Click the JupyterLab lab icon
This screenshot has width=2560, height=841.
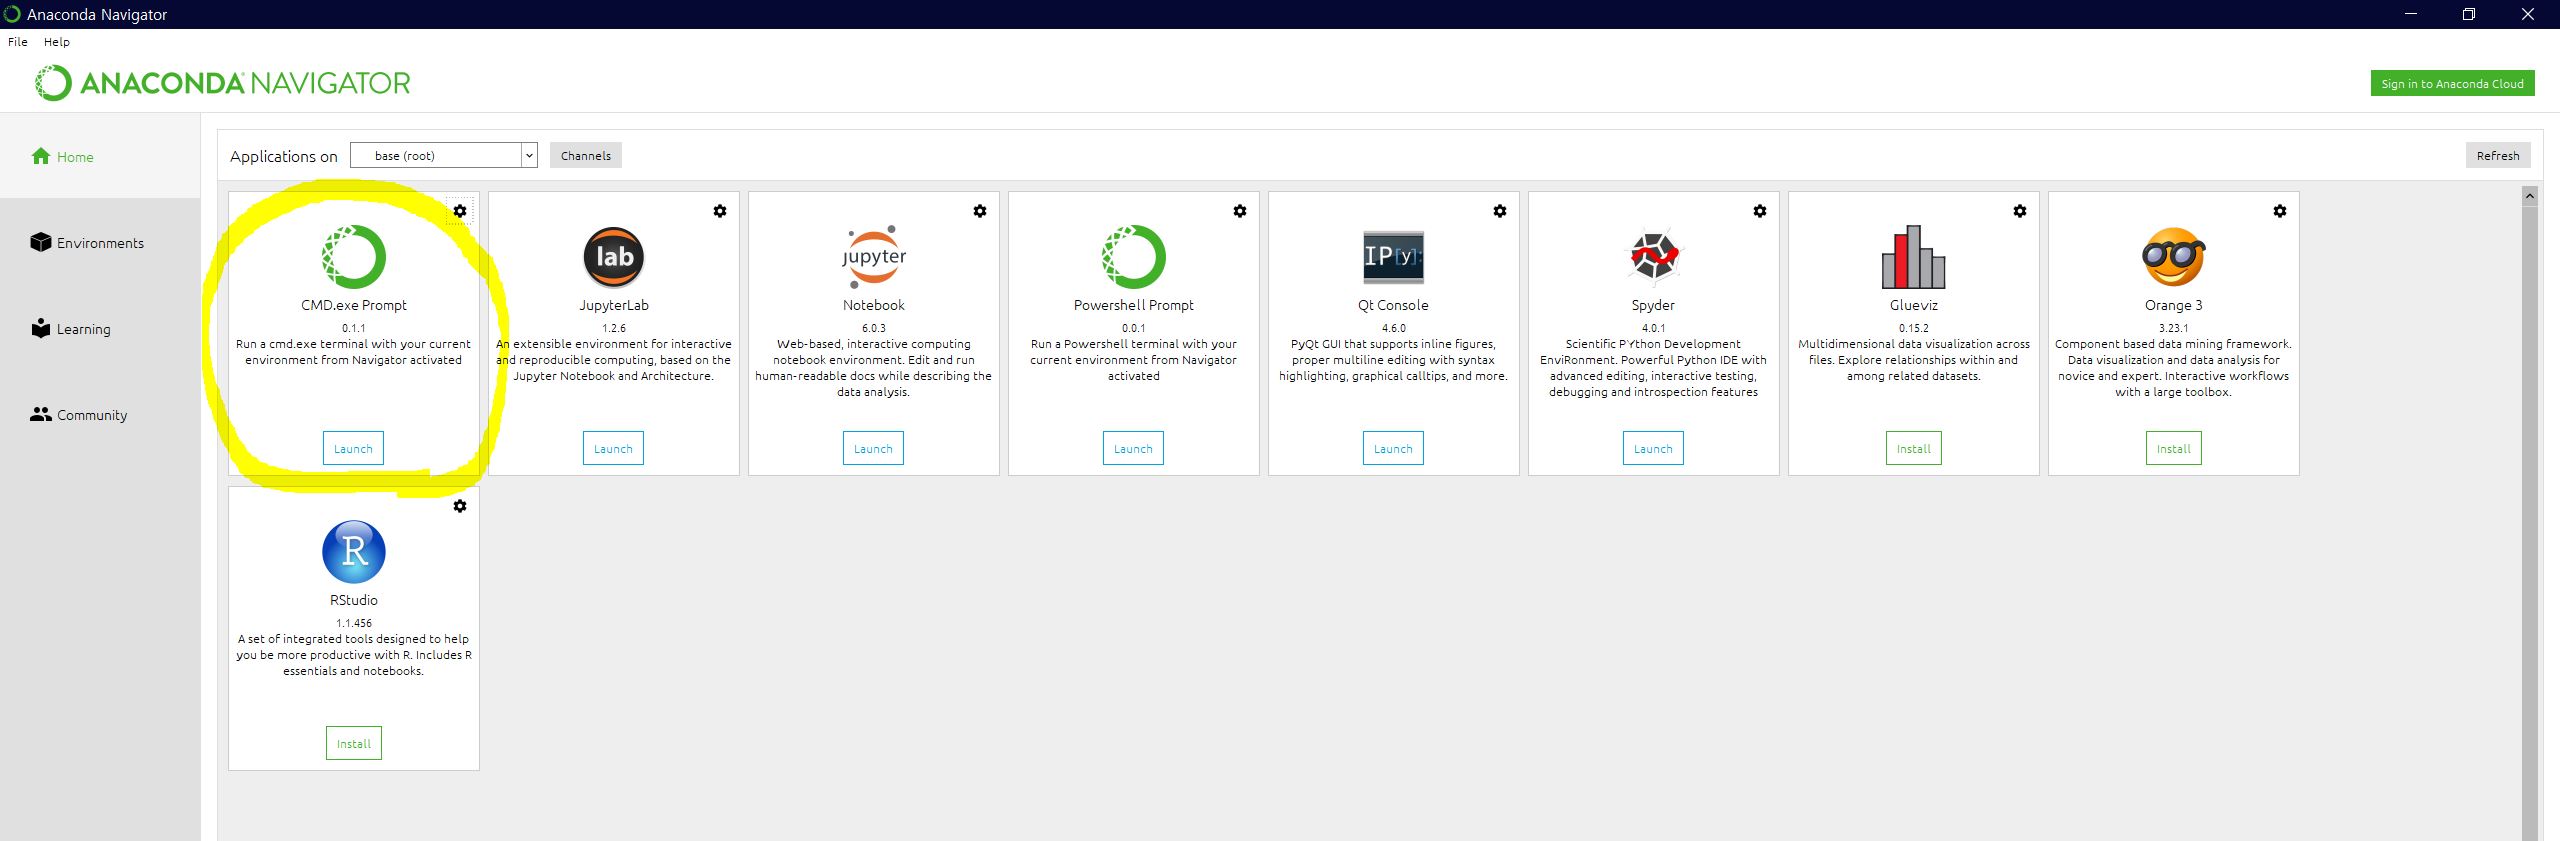613,257
